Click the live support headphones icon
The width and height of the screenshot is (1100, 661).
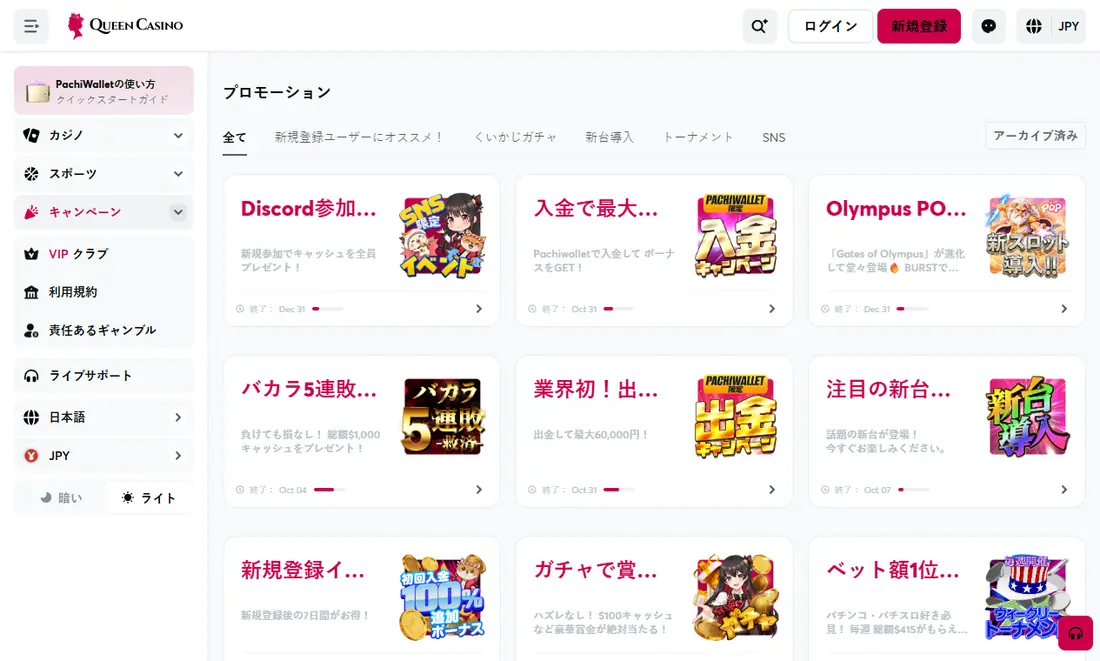pos(31,376)
